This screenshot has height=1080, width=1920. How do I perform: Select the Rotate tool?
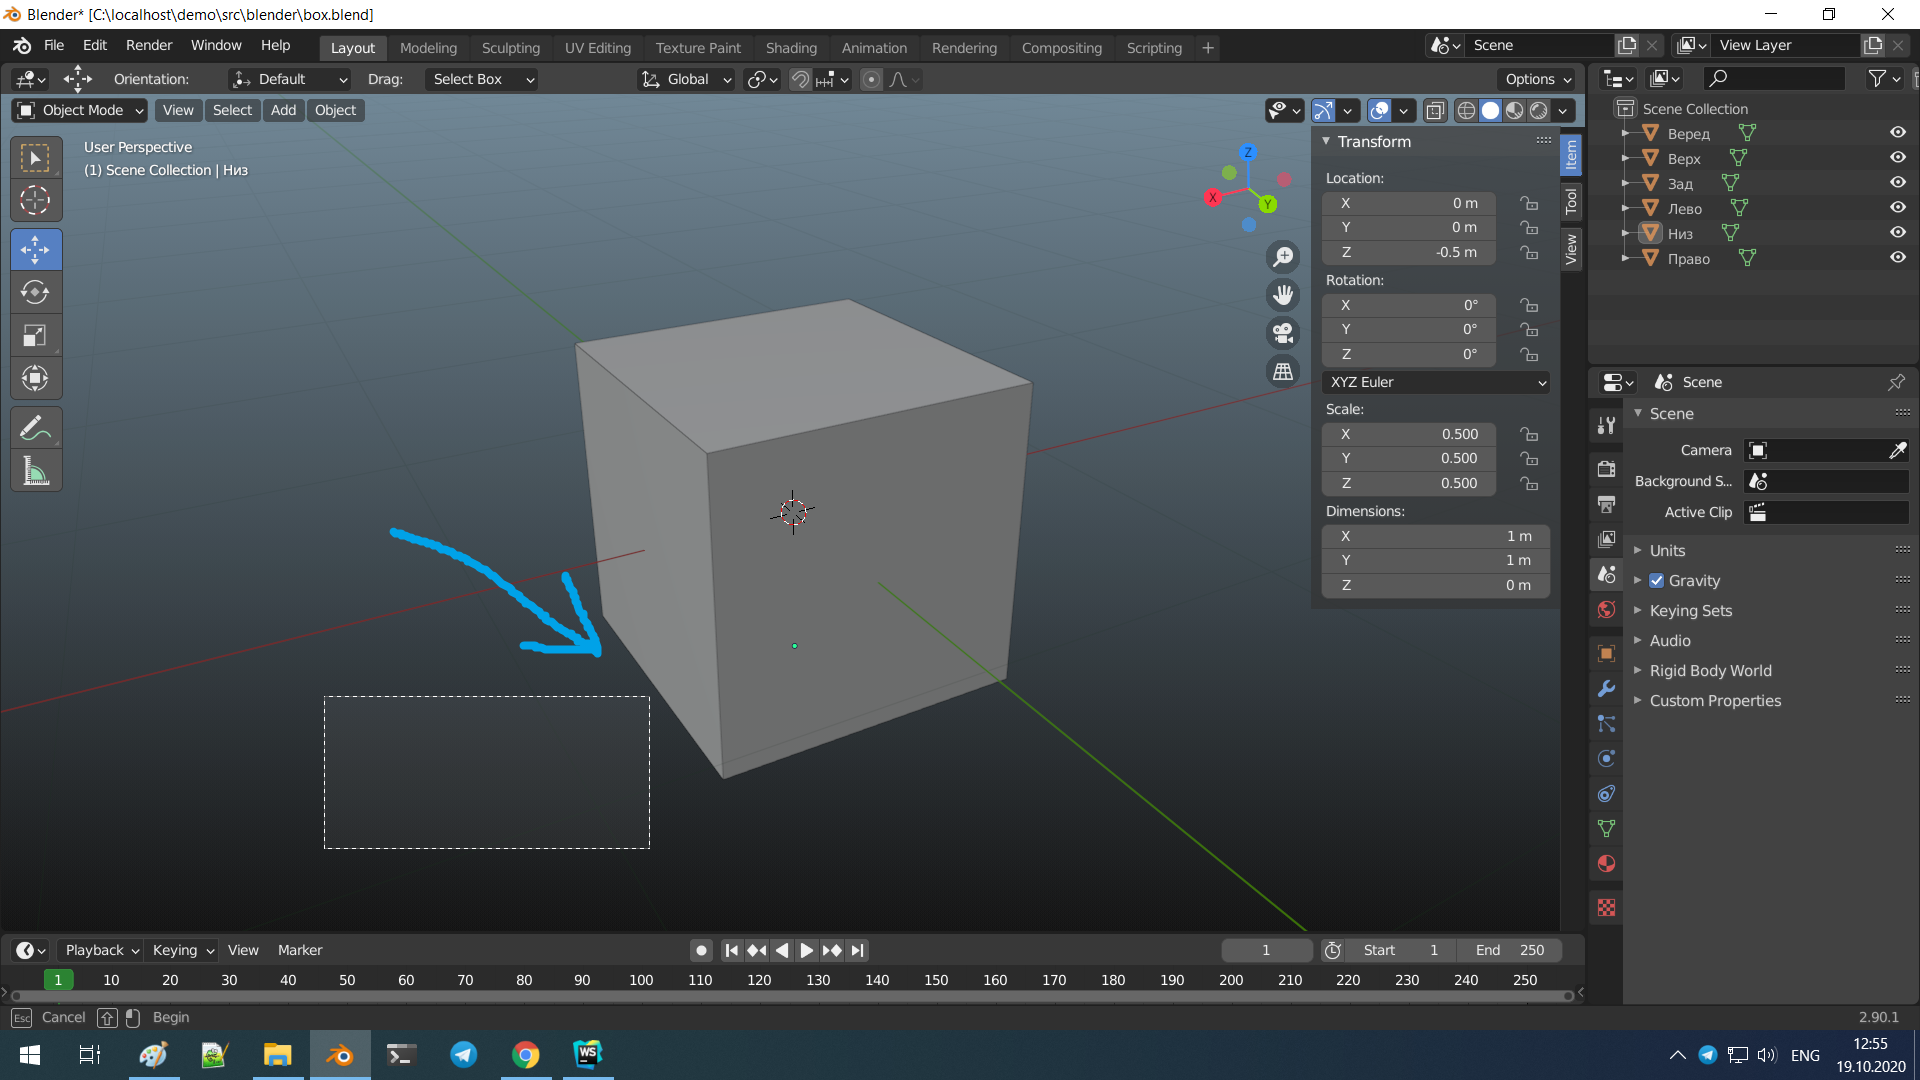click(x=34, y=292)
